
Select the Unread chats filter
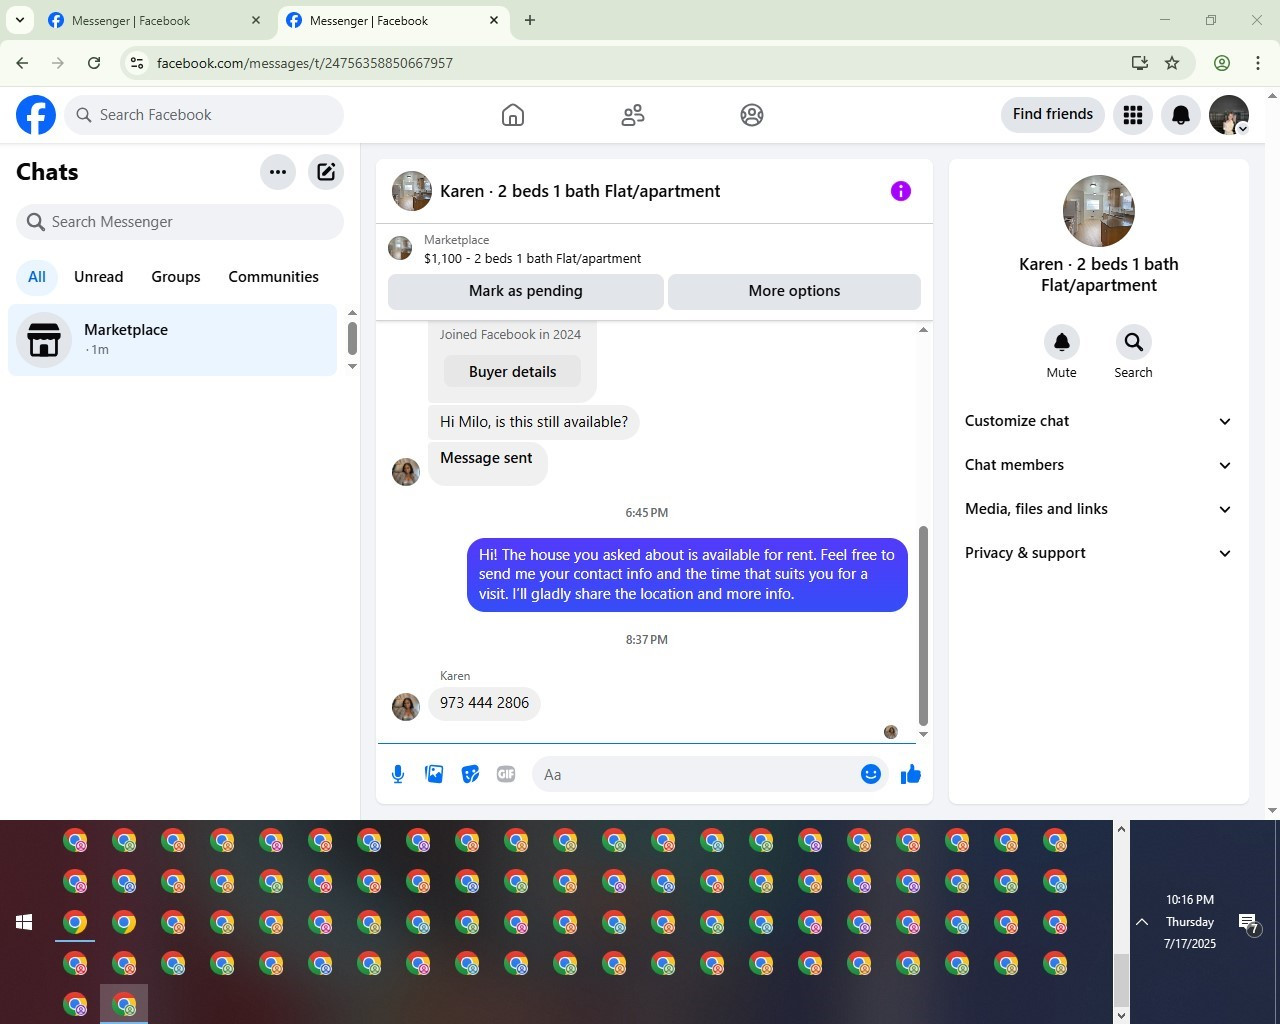tap(99, 277)
